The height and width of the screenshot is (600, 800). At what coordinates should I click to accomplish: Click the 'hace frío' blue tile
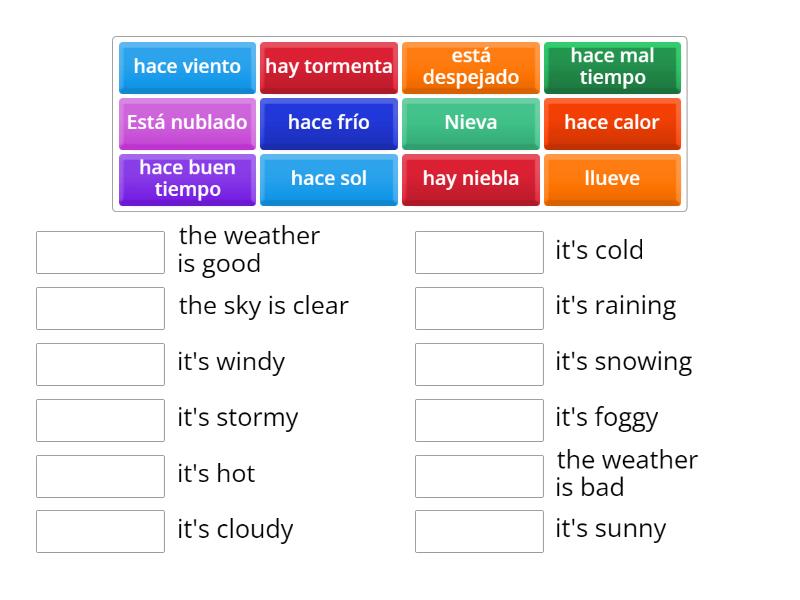[328, 123]
